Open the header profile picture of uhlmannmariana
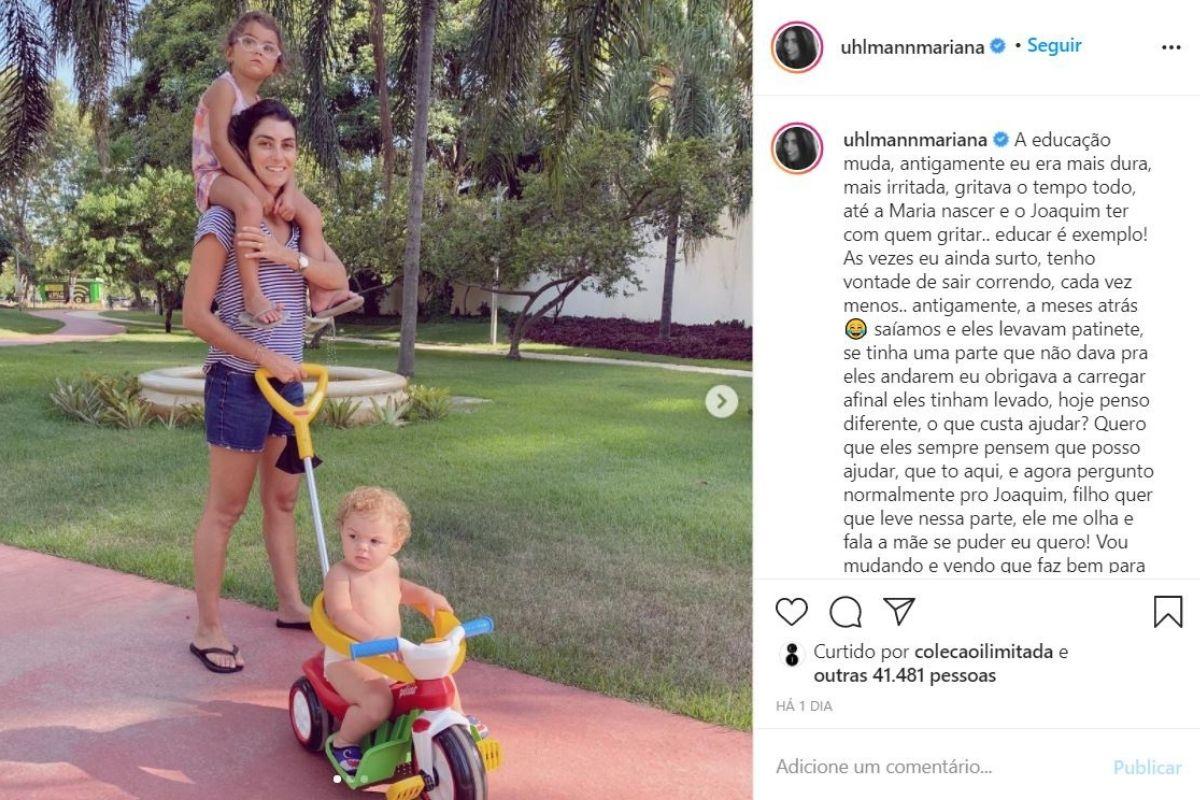1200x800 pixels. click(x=797, y=47)
